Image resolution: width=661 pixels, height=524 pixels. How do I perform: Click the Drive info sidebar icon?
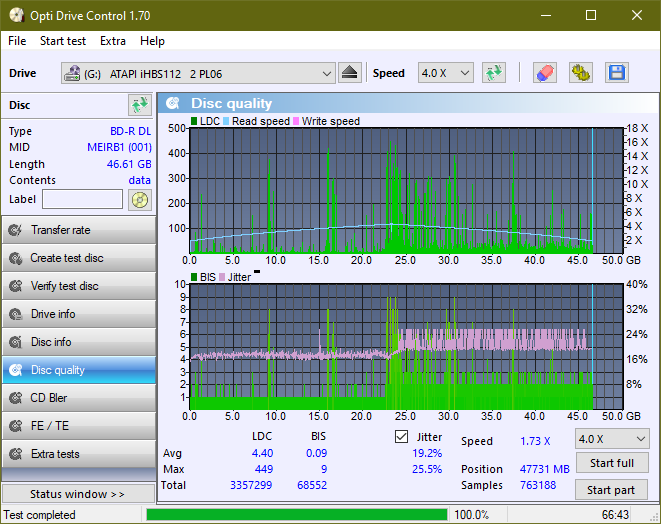16,314
